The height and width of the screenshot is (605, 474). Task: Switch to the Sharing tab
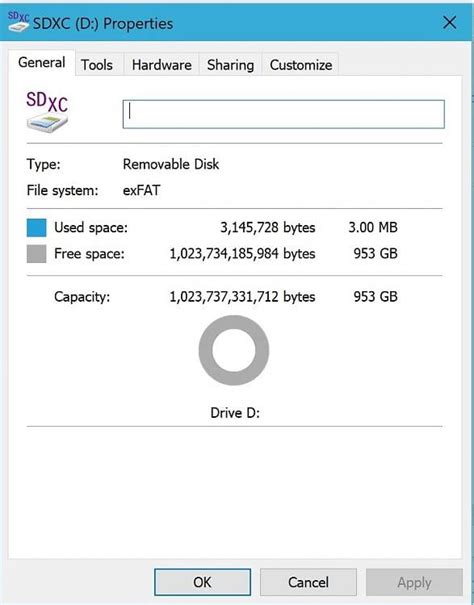coord(230,64)
